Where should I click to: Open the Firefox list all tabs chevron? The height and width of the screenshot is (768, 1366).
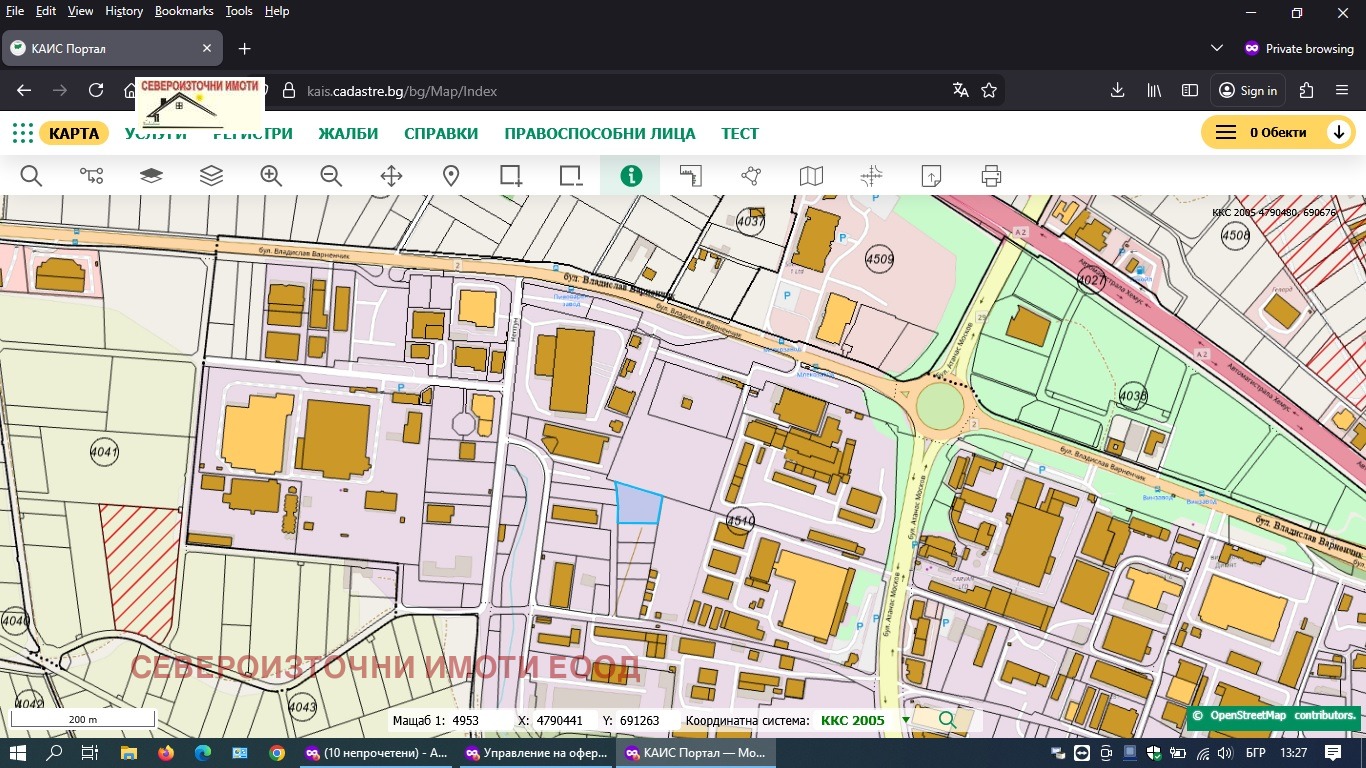1216,48
